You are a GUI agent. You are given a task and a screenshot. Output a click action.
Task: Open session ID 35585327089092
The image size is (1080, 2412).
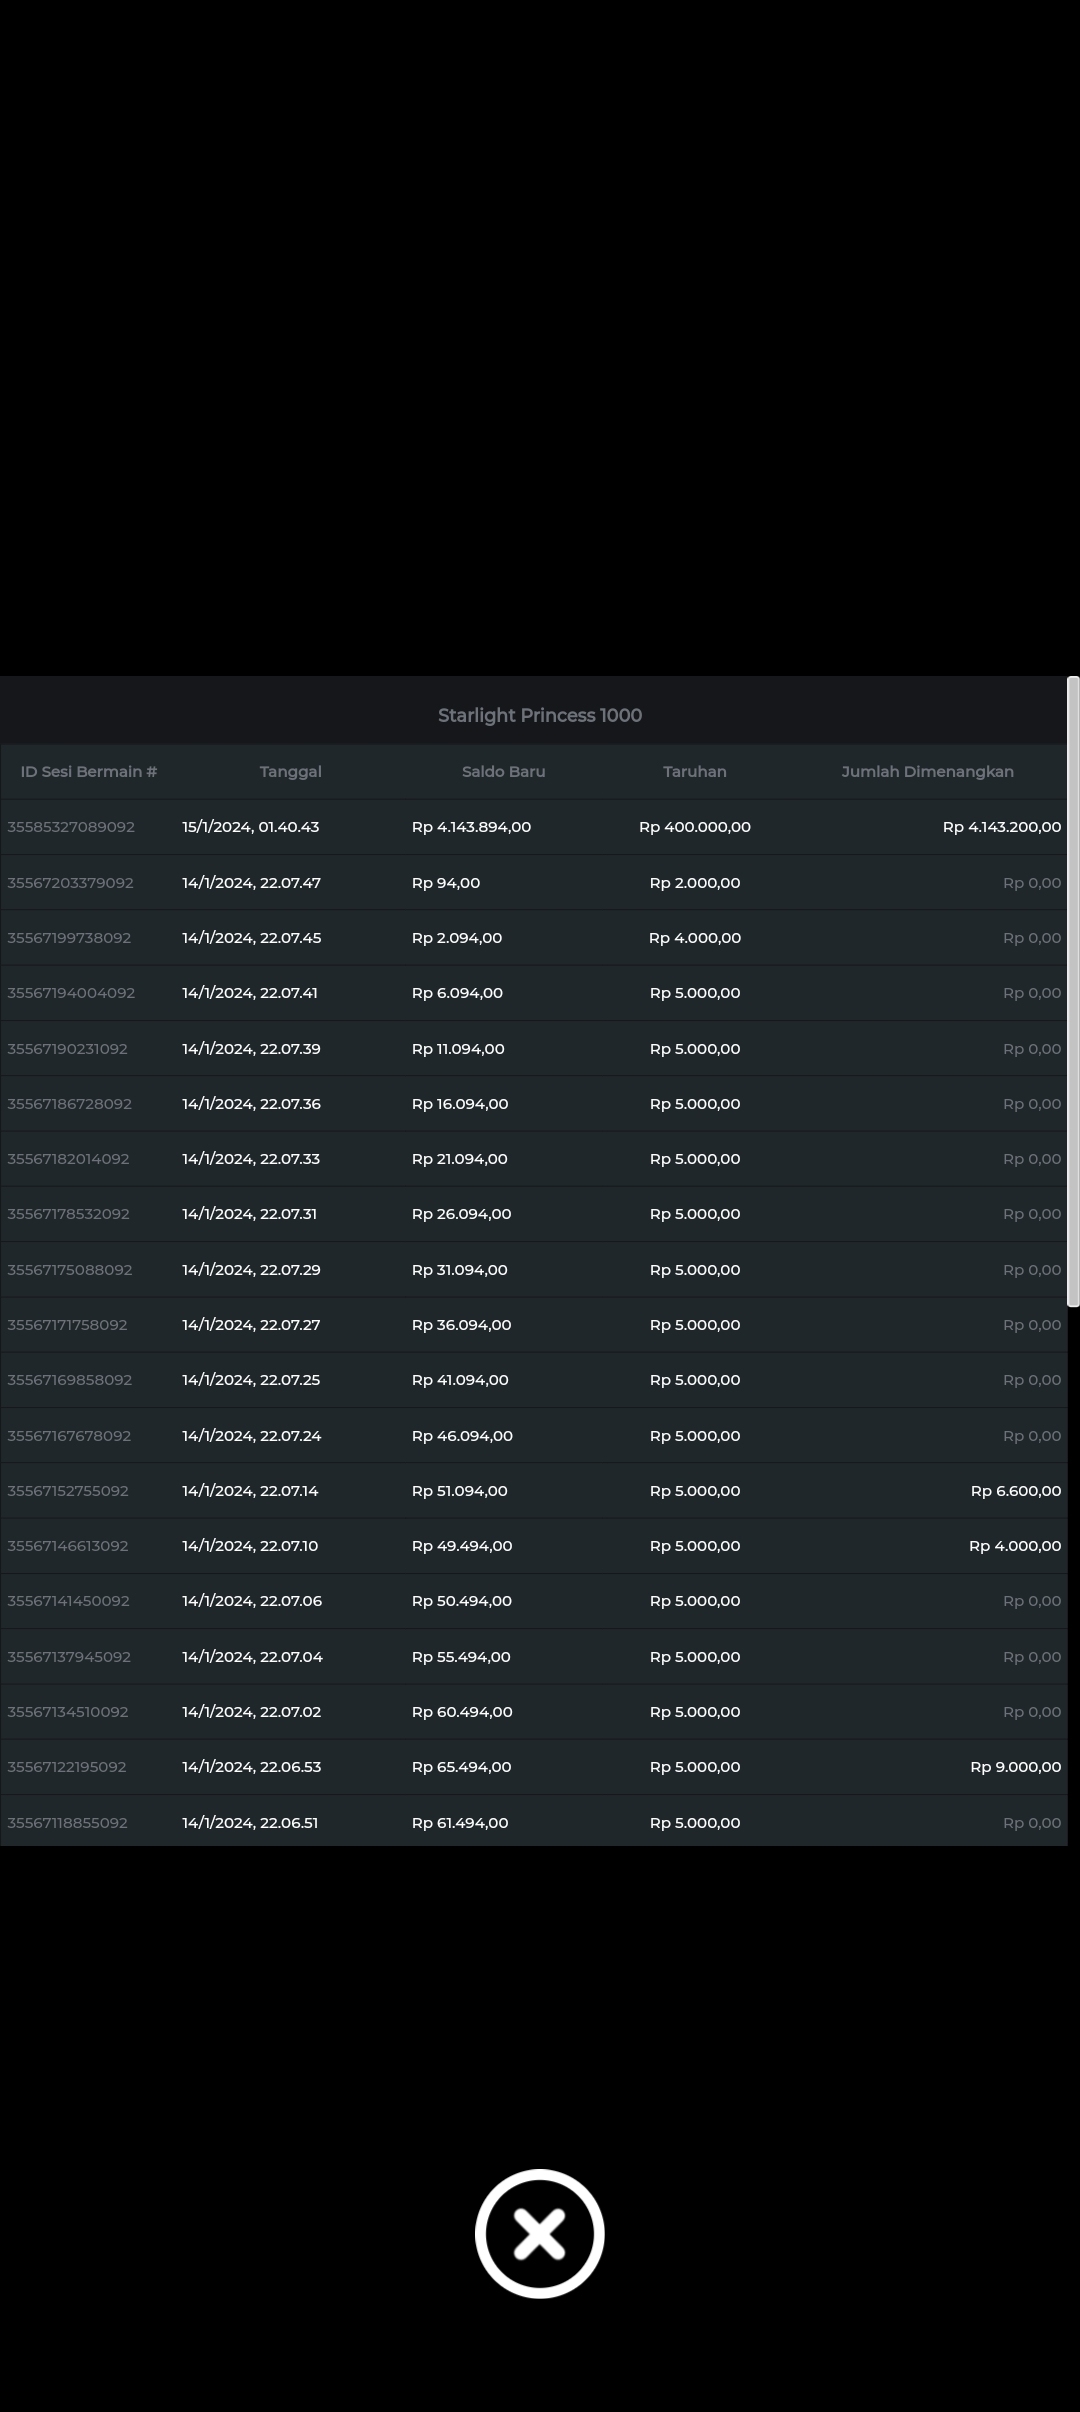[71, 827]
